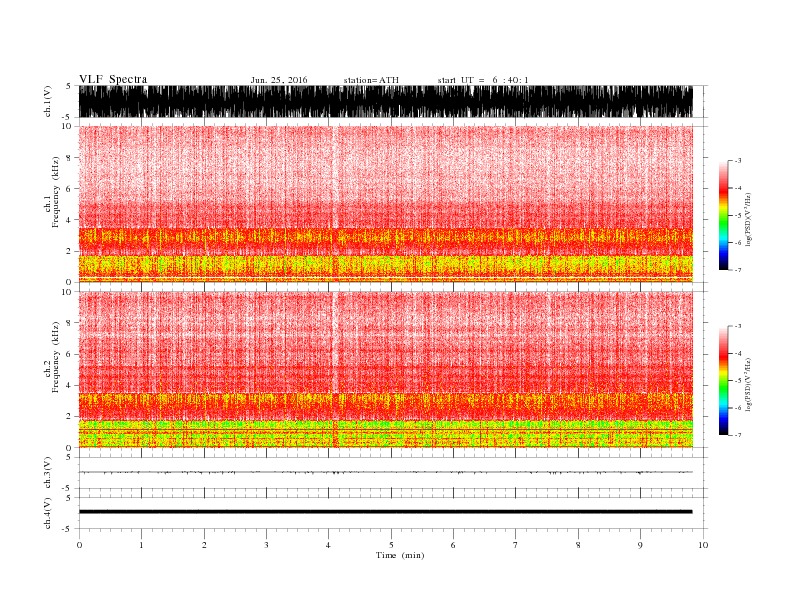The image size is (792, 612).
Task: Click the ch.2 spectrogram color scale bar
Action: (723, 380)
